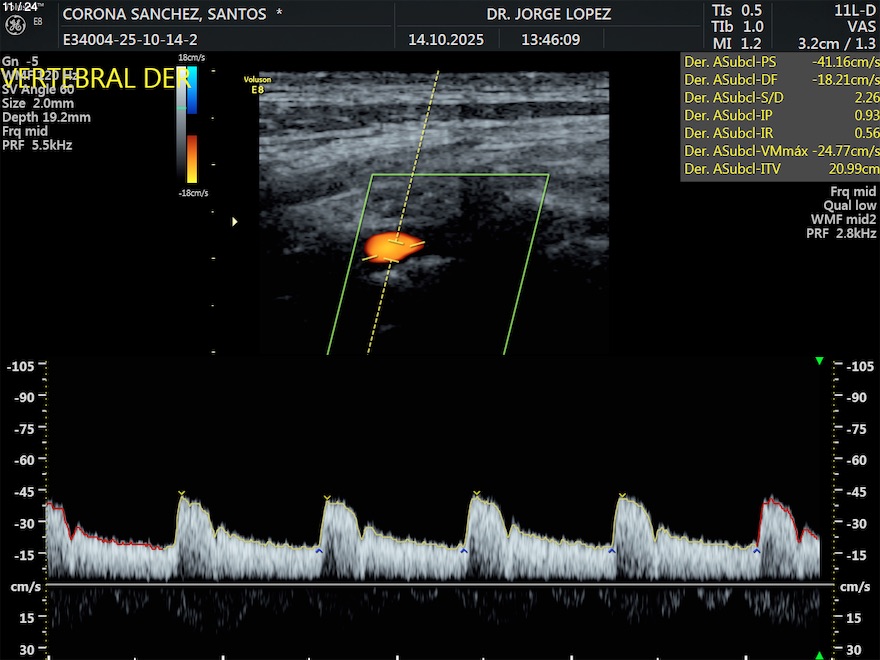
Task: Click the yellow VERTEBRAL DER annotation
Action: [x=96, y=80]
